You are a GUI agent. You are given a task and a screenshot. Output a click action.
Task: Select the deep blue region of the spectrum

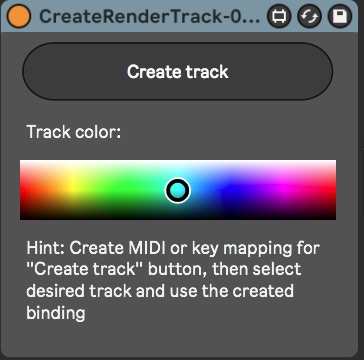click(x=231, y=190)
